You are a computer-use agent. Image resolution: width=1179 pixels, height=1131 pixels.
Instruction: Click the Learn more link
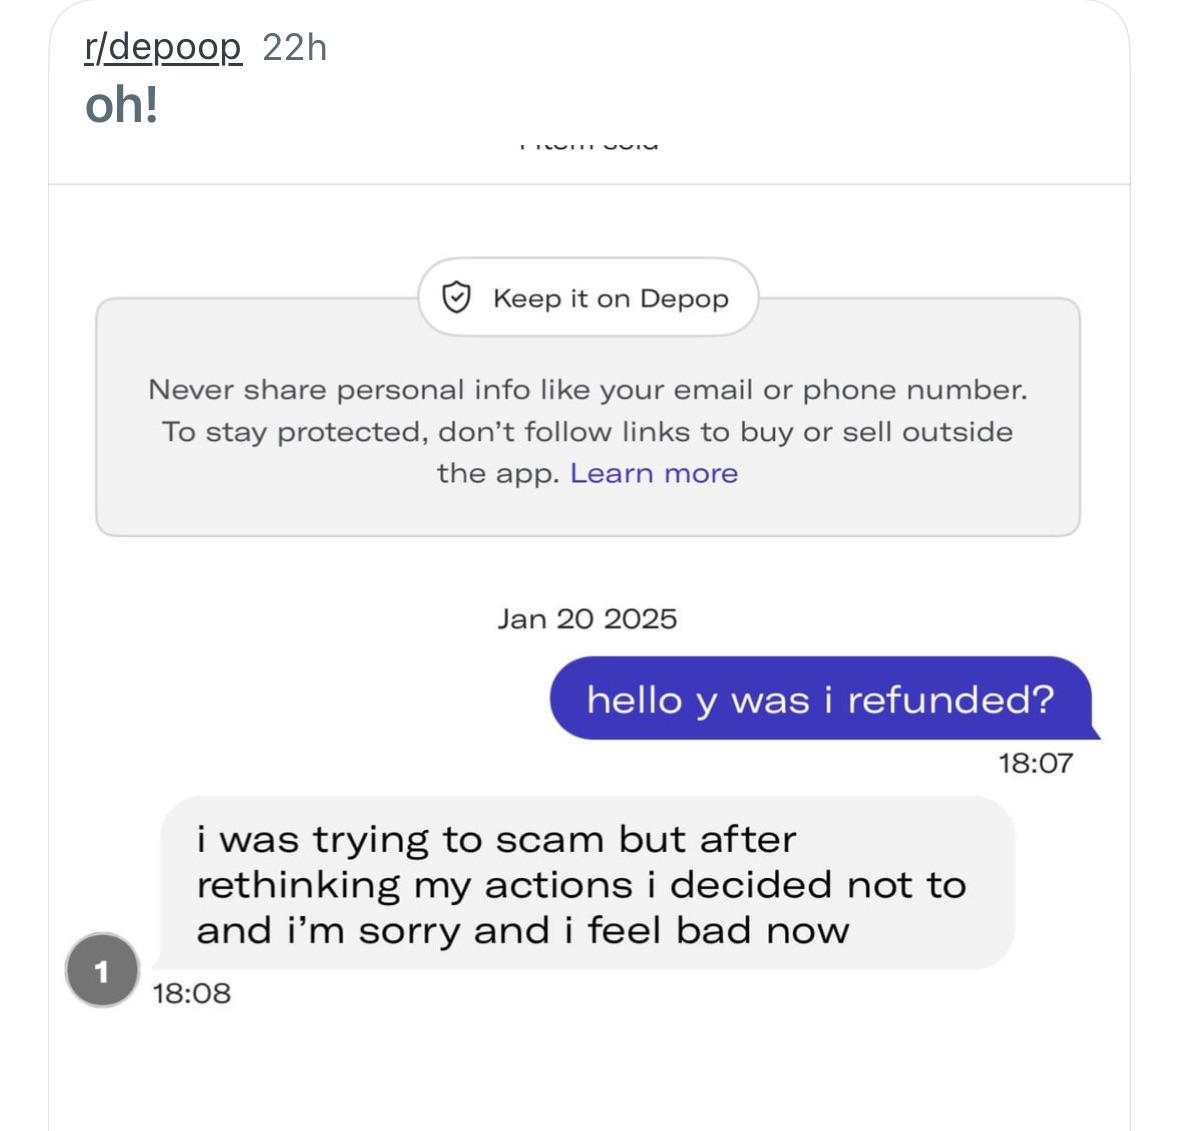point(654,472)
